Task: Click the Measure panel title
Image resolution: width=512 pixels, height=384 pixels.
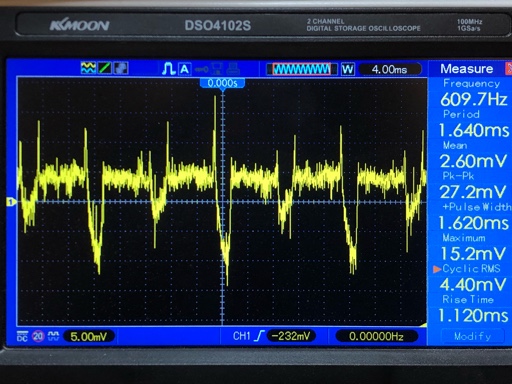Action: [x=467, y=69]
